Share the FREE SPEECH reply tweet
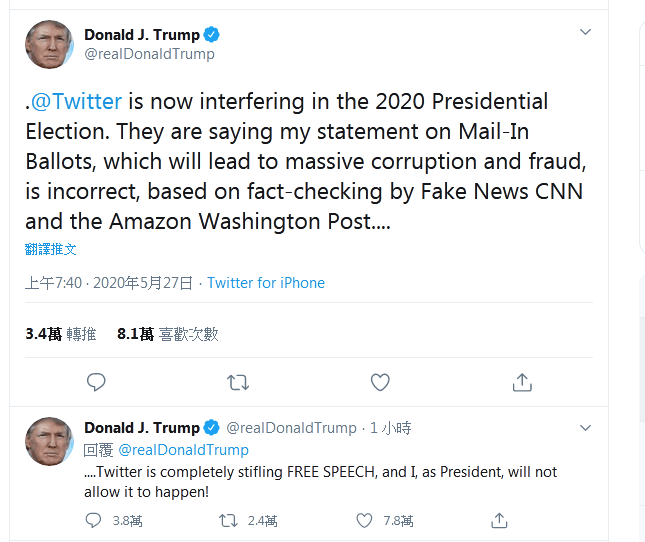The width and height of the screenshot is (645, 542). pos(499,520)
